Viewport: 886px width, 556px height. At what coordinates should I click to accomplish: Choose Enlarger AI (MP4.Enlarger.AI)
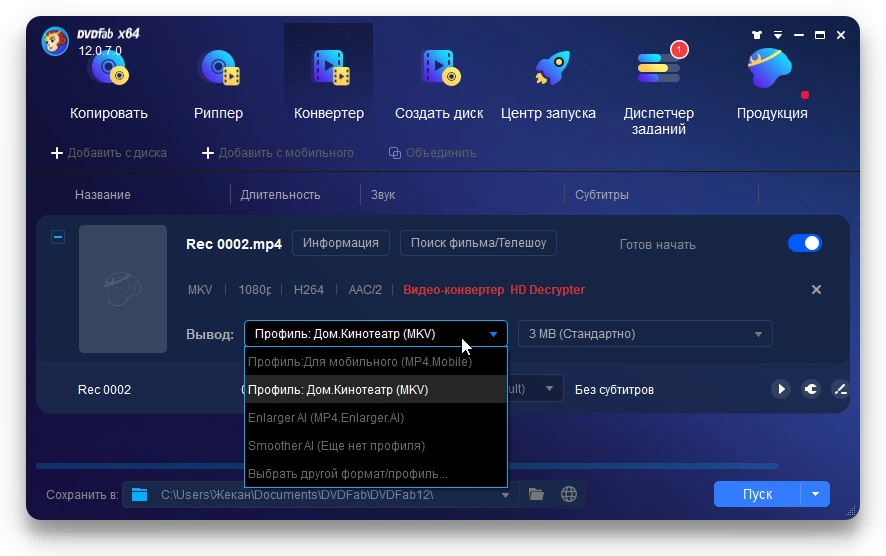coord(376,418)
